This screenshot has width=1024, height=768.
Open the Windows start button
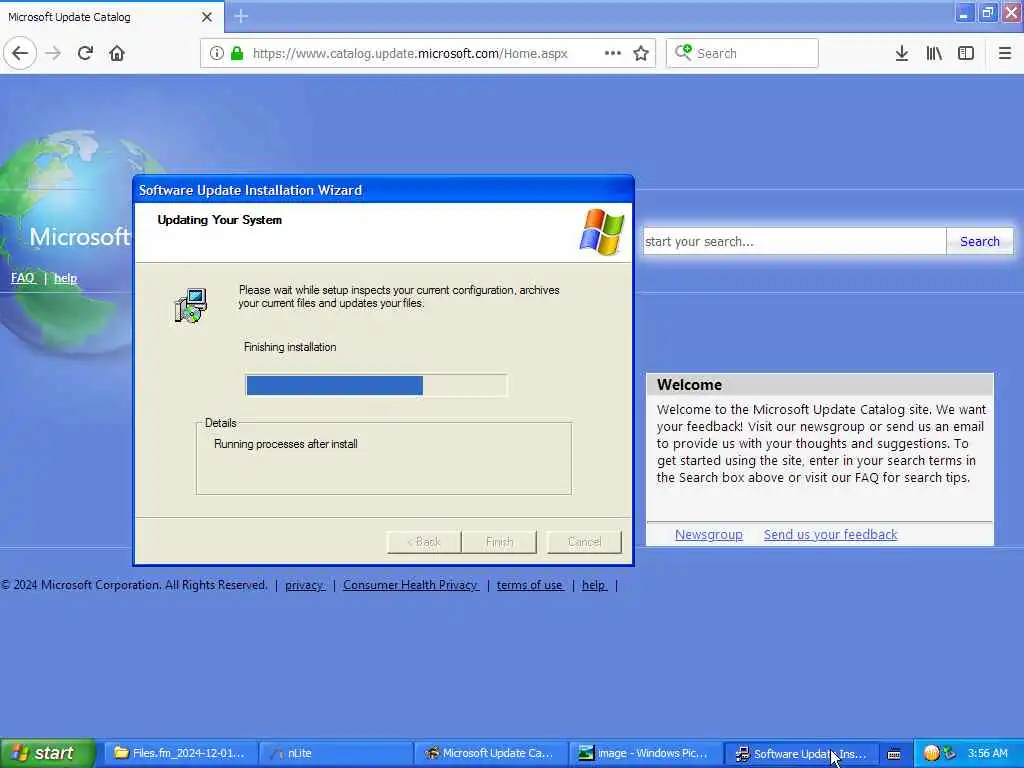47,753
